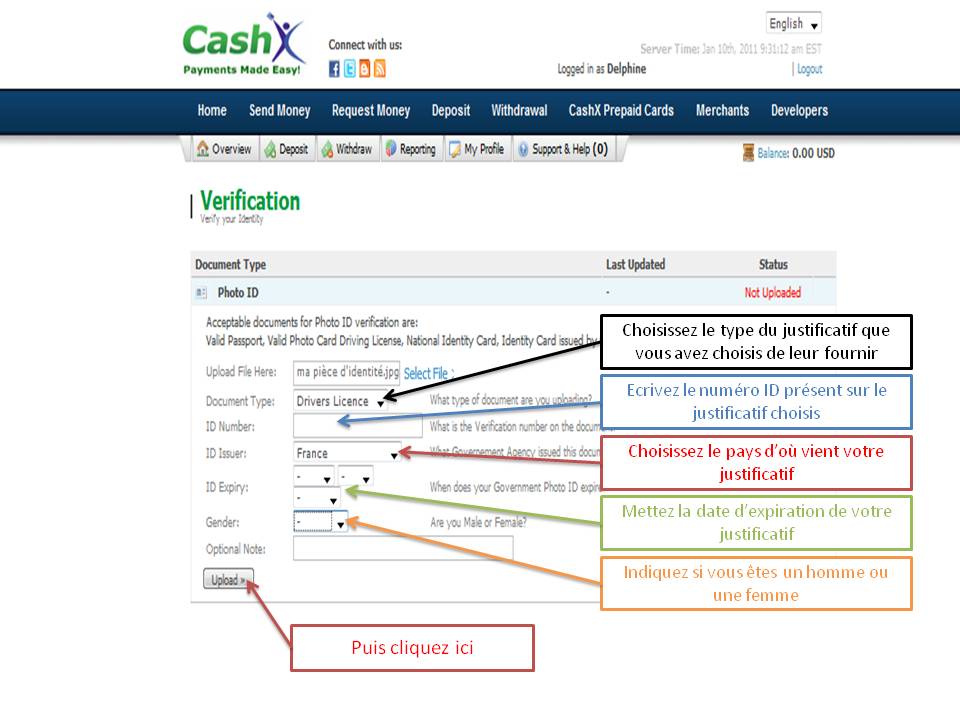Click the Not Uploaded status text
Image resolution: width=960 pixels, height=720 pixels.
click(x=773, y=293)
